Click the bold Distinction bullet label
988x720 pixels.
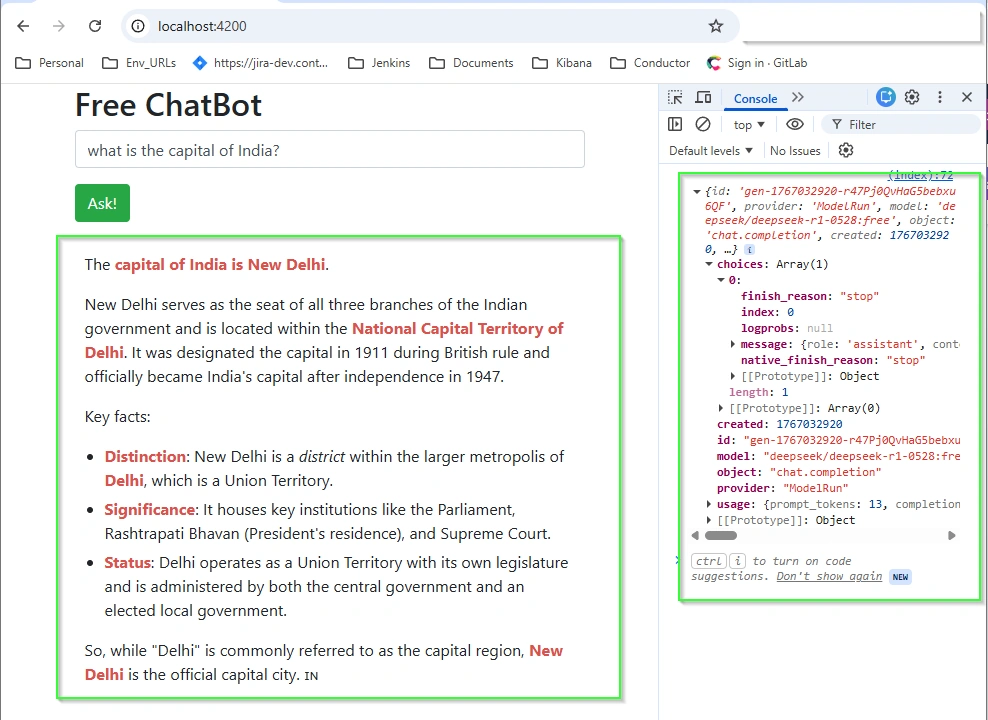point(145,456)
